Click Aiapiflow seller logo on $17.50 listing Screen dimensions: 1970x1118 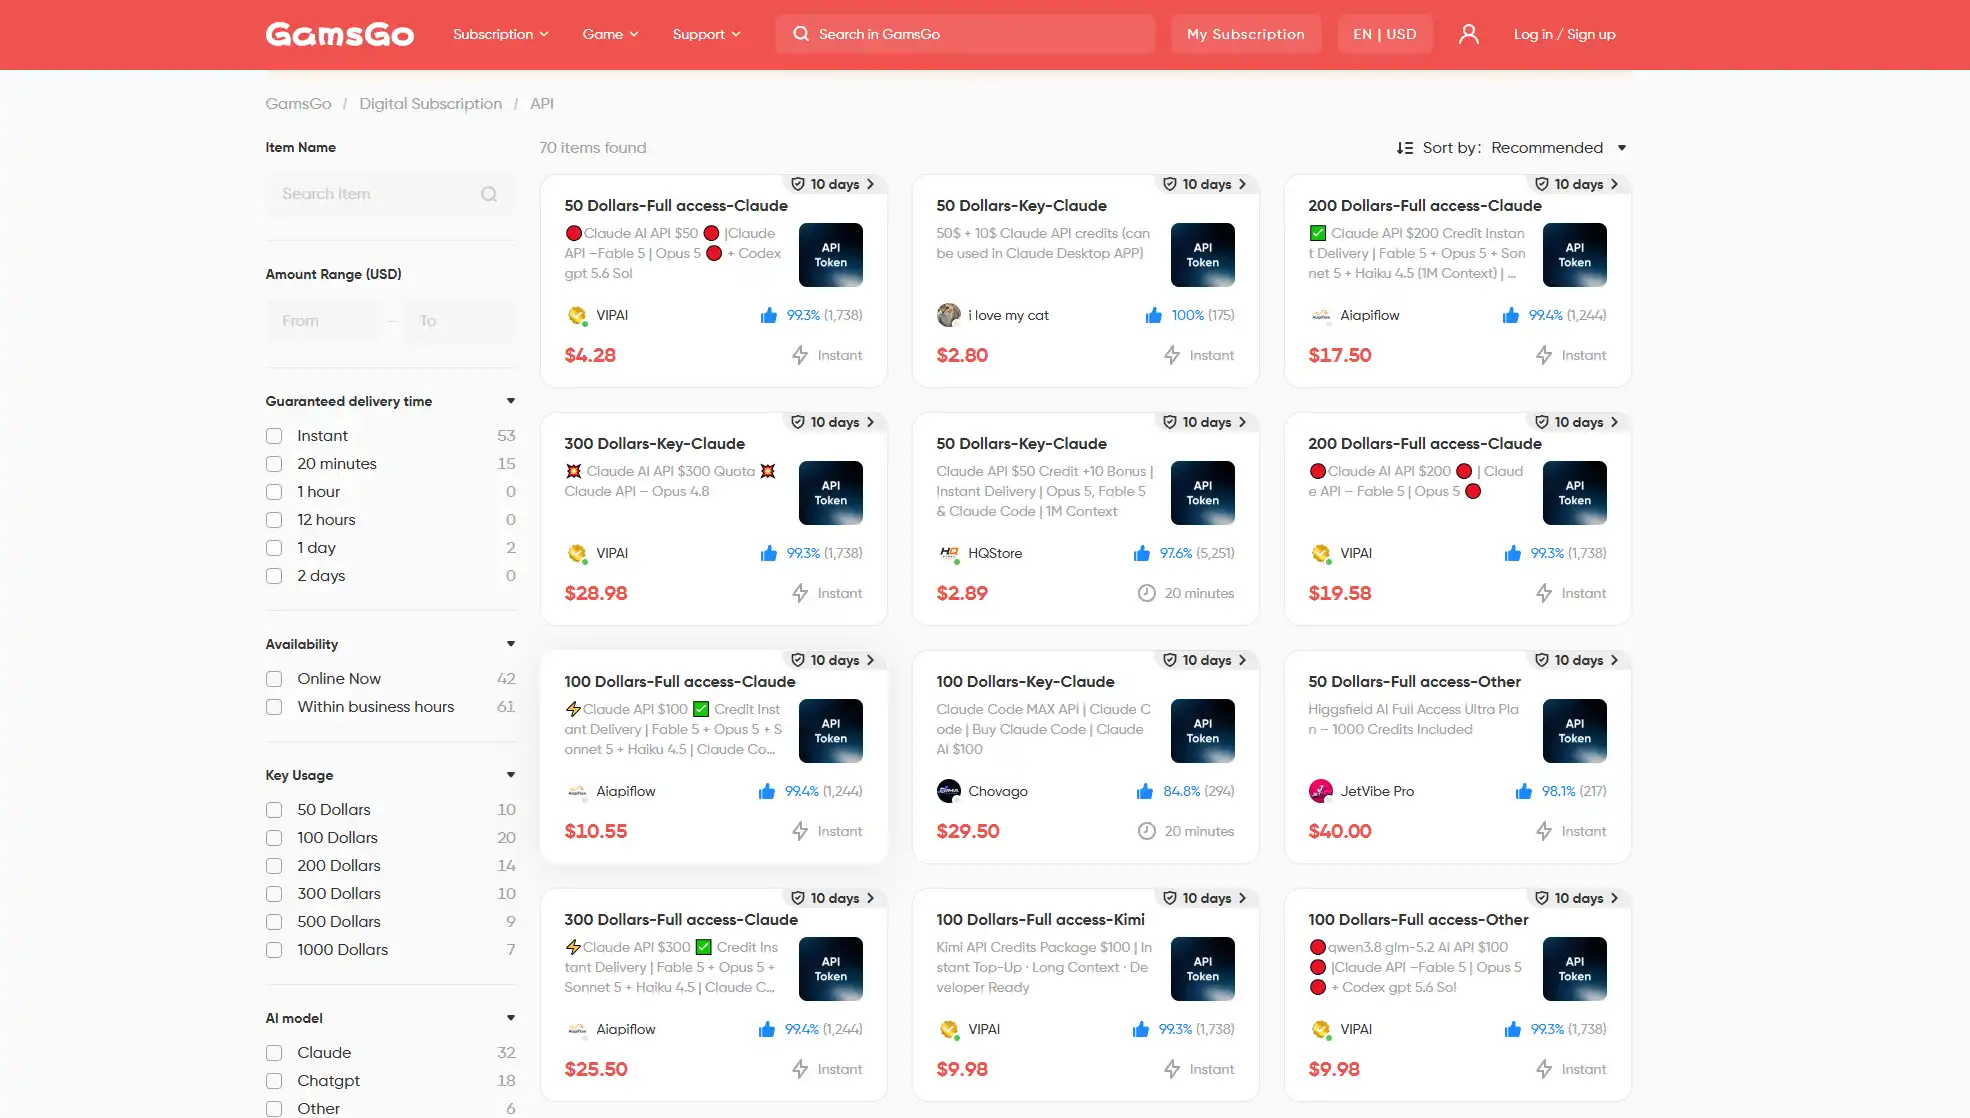1320,315
